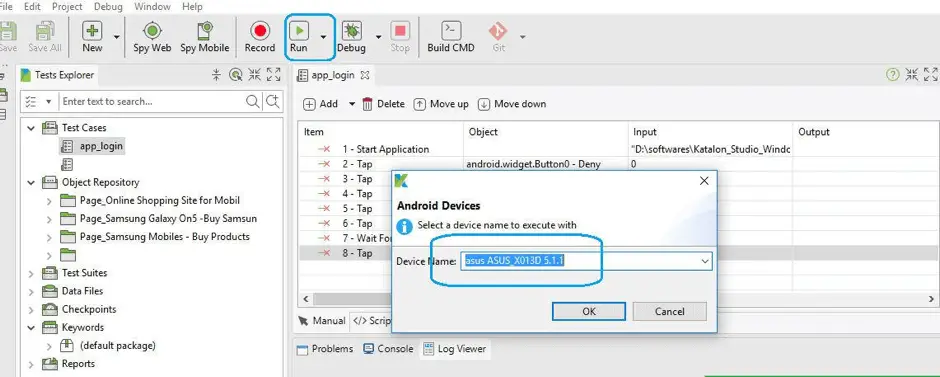Screen dimensions: 940x377
Task: Click the New toolbar icon
Action: pos(92,37)
